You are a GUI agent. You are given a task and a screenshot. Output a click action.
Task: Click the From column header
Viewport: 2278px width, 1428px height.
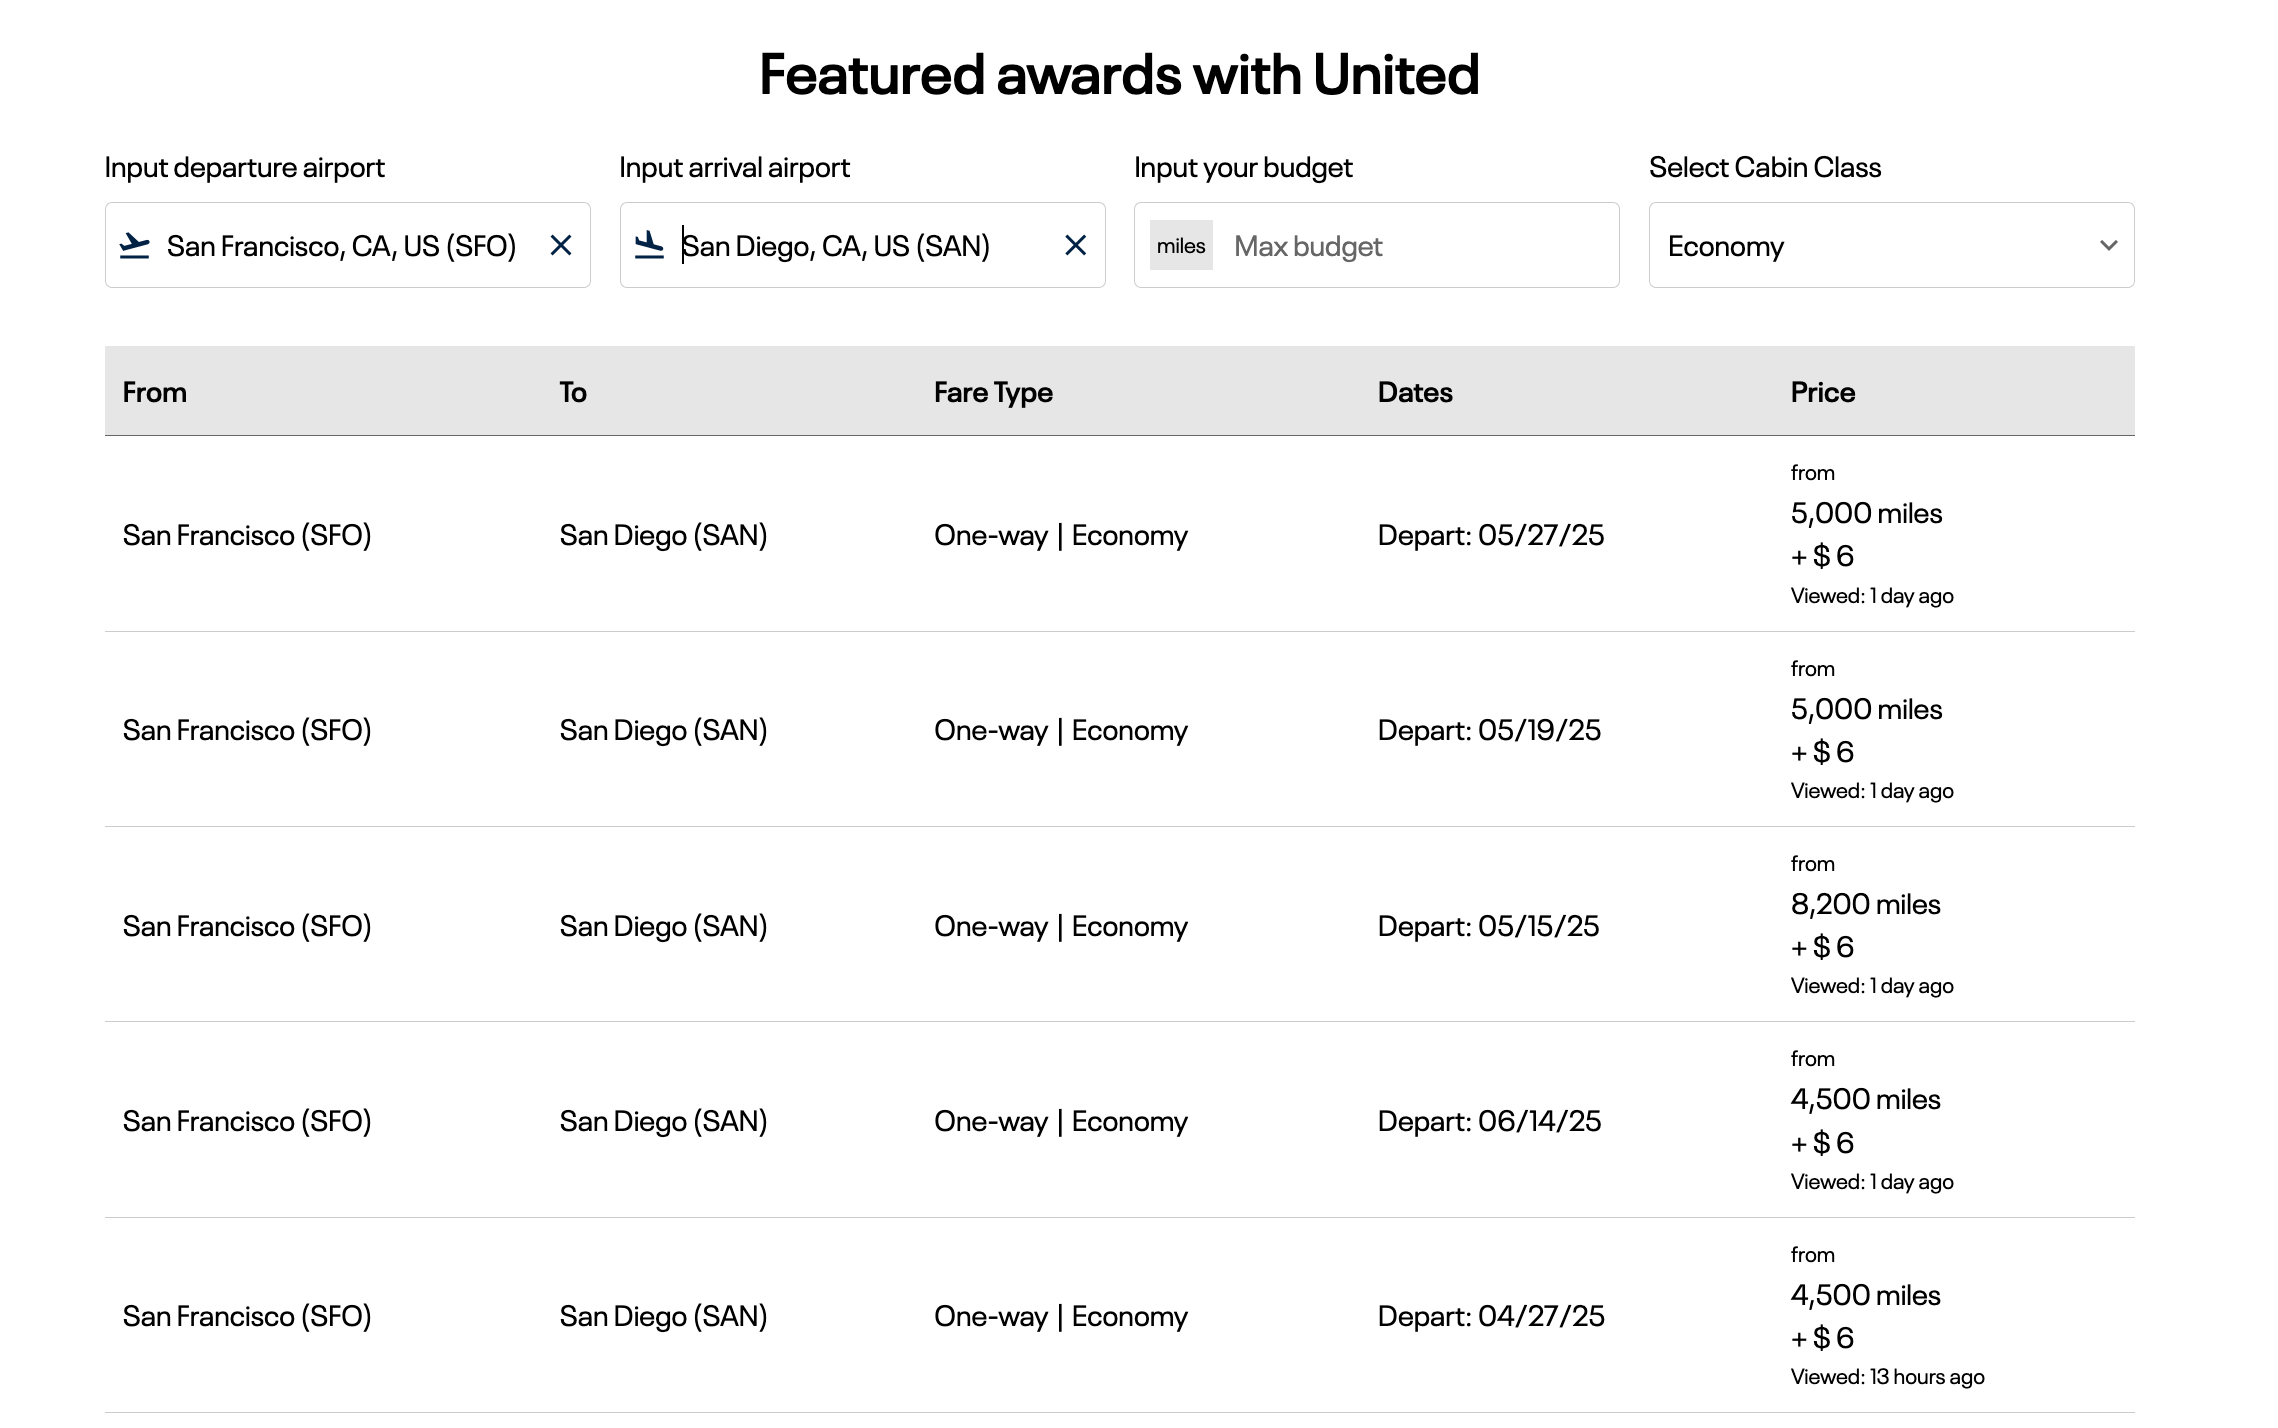point(155,391)
